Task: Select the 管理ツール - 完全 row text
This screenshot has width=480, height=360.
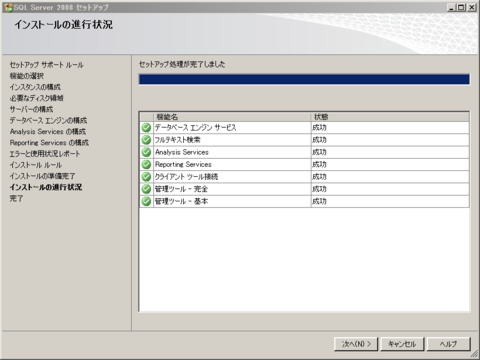Action: [x=181, y=189]
